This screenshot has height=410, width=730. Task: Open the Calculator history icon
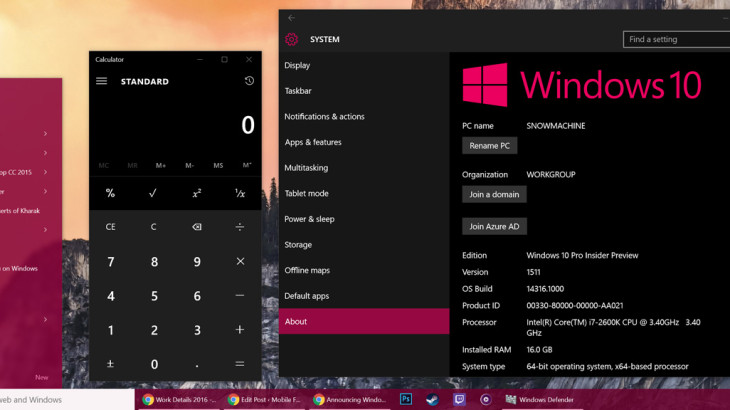click(249, 81)
